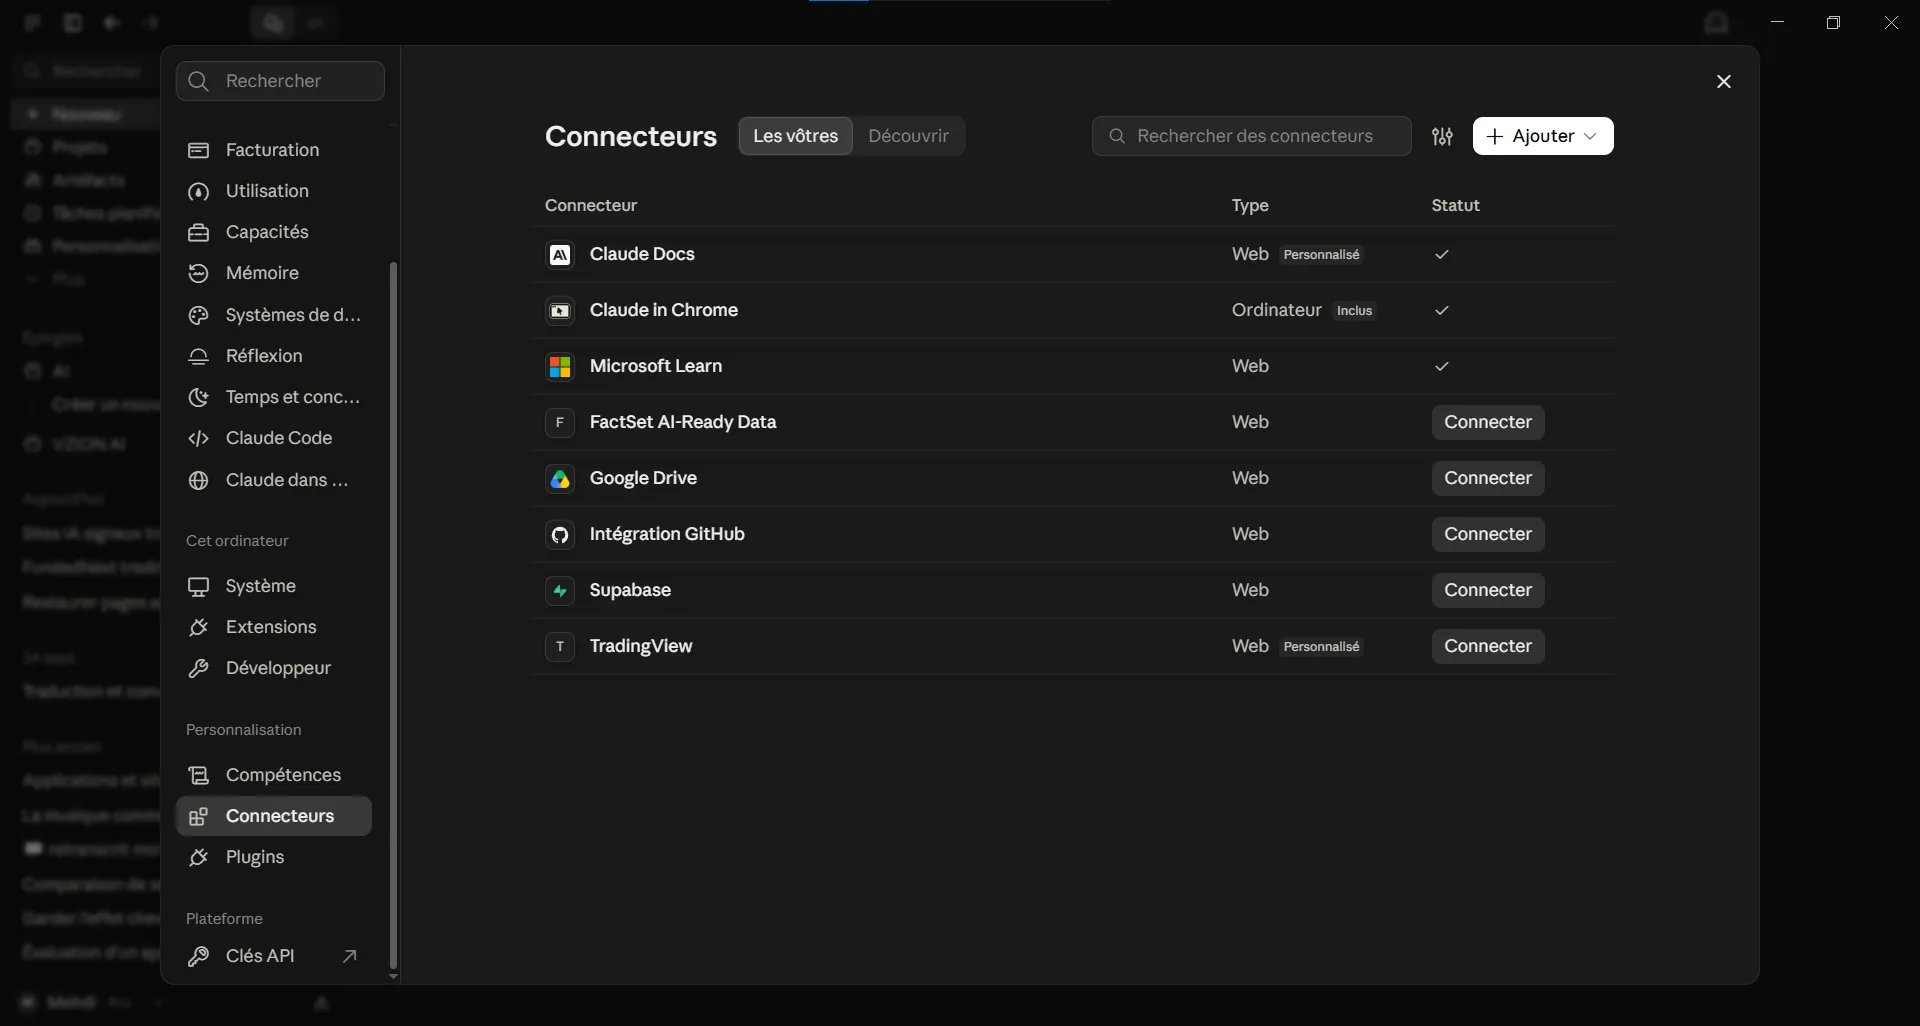The width and height of the screenshot is (1920, 1026).
Task: Open the Mémoire settings section
Action: point(273,273)
